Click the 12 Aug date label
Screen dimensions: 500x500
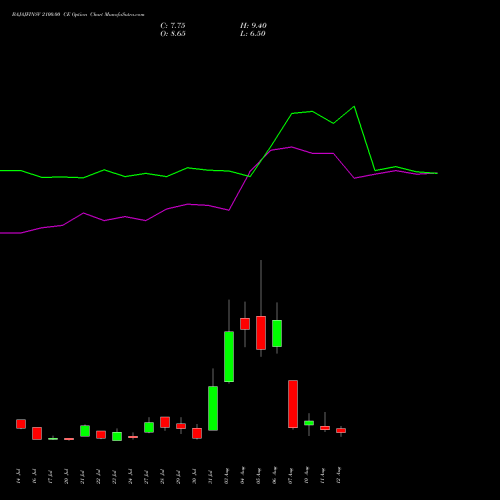[x=338, y=476]
